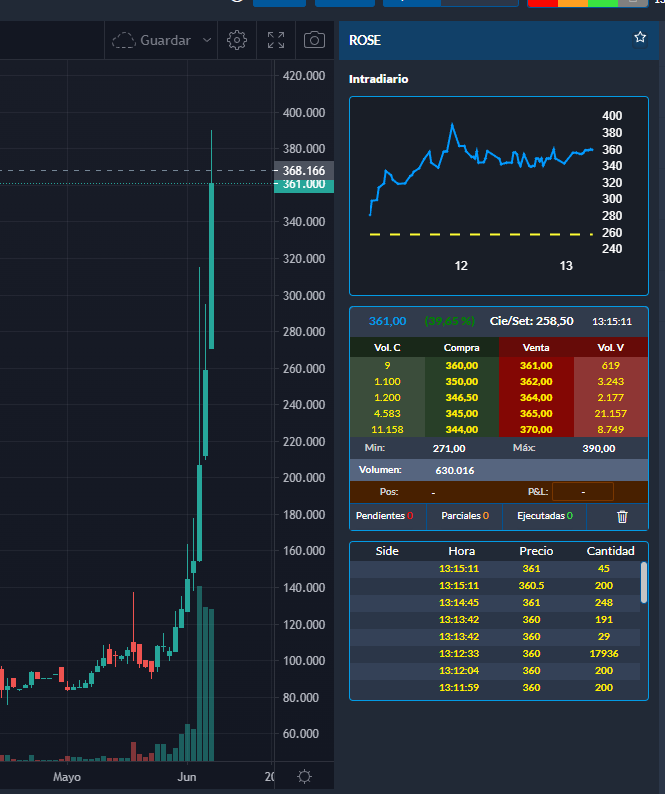Click ask volume 21.157
The image size is (665, 794).
(610, 413)
